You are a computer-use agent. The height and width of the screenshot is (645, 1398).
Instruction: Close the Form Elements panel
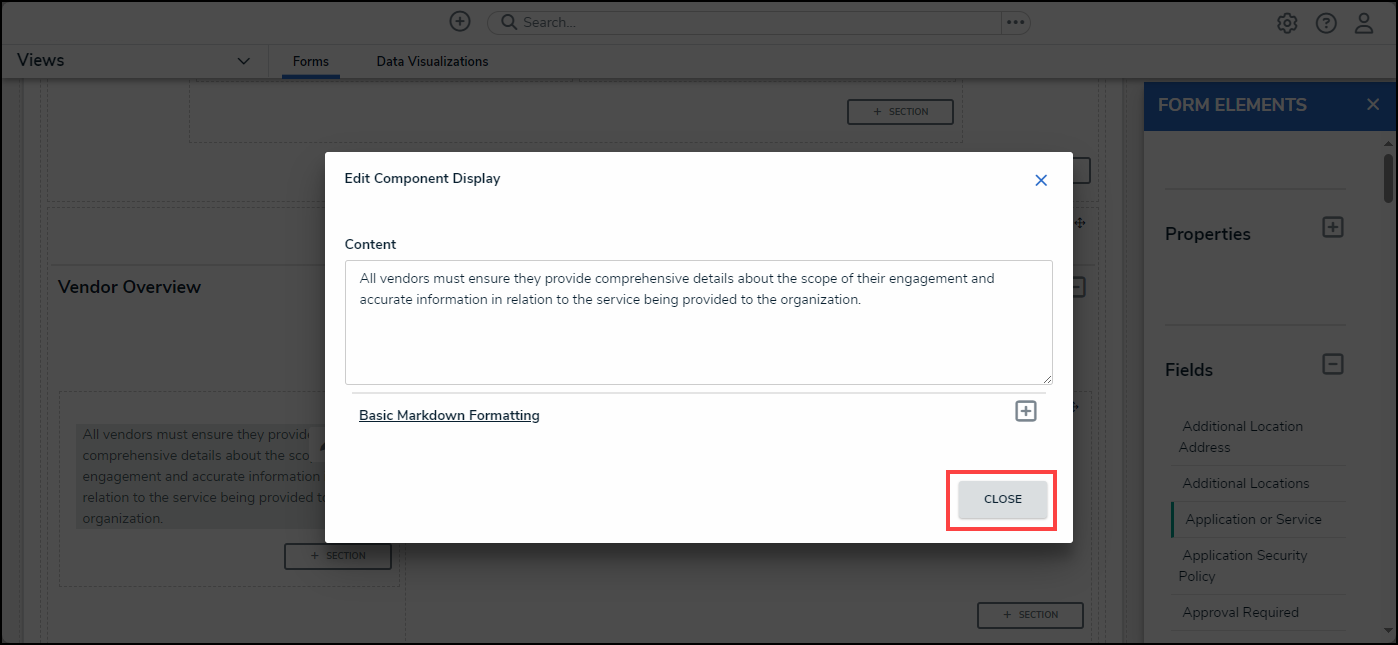(x=1373, y=105)
